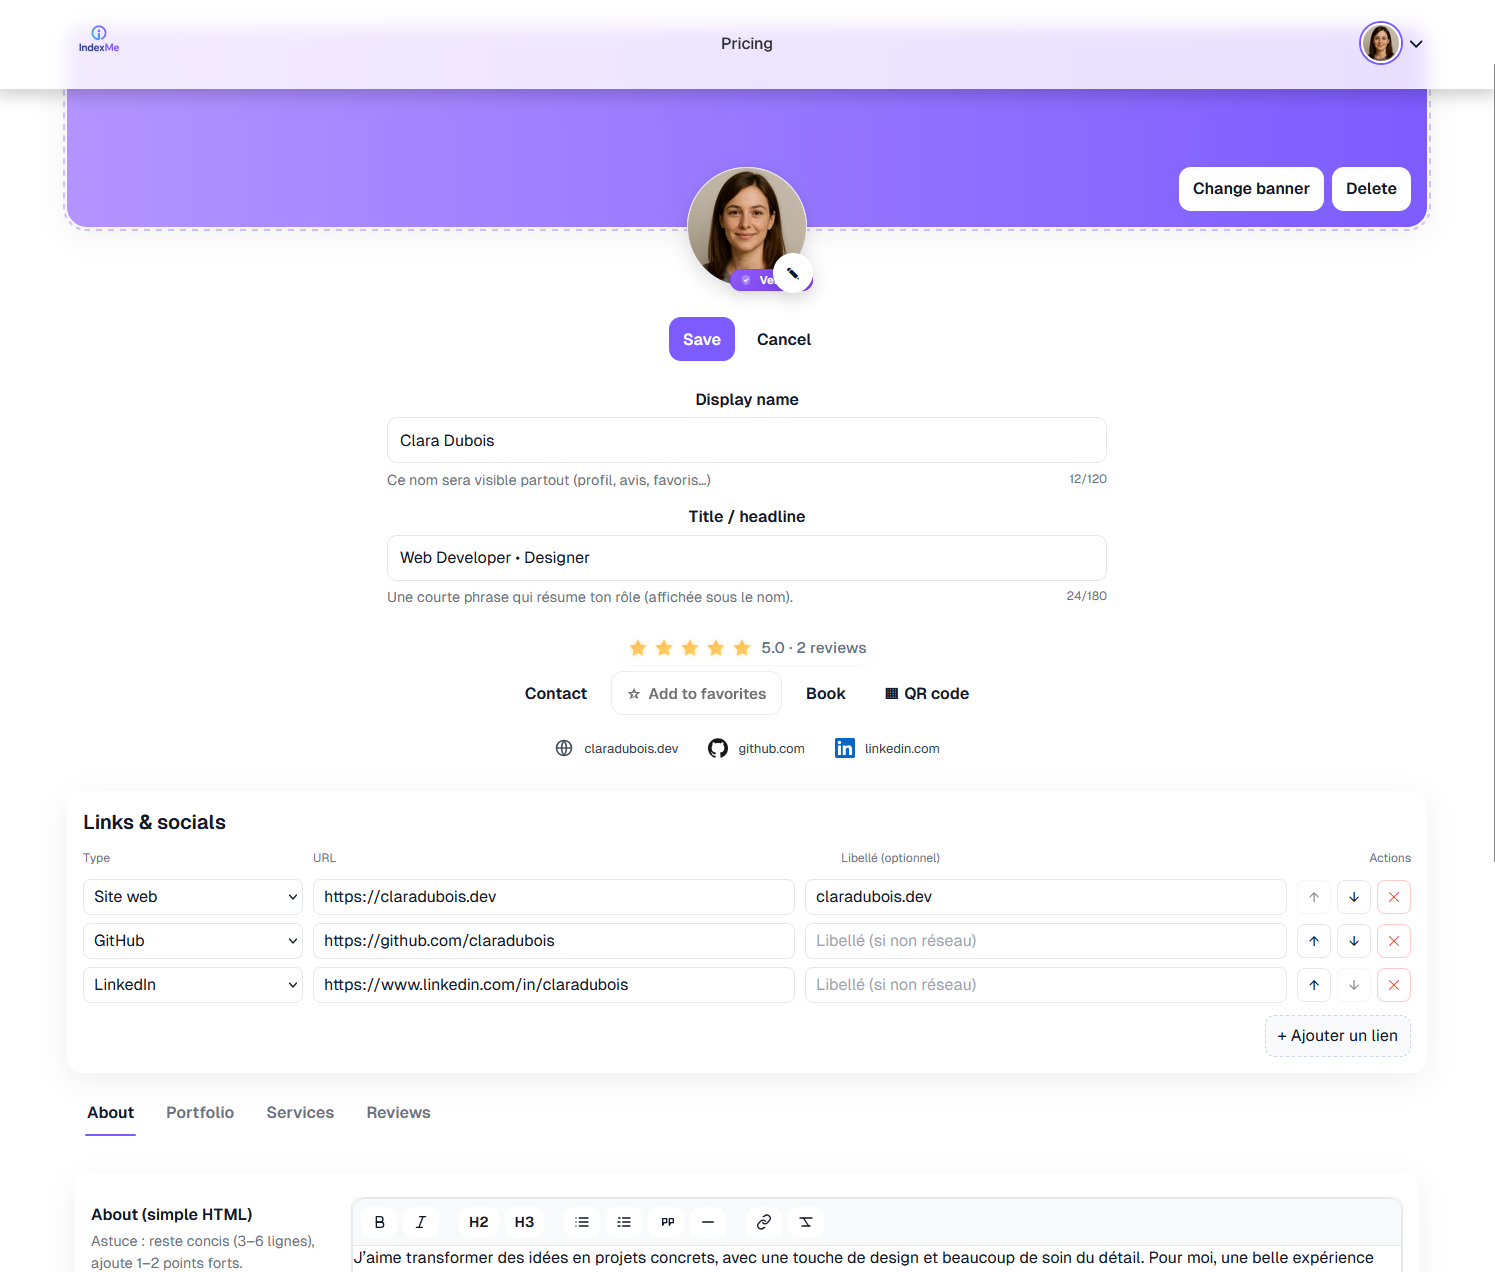Click Ajouter un lien to add a link
The image size is (1495, 1272).
click(x=1337, y=1035)
